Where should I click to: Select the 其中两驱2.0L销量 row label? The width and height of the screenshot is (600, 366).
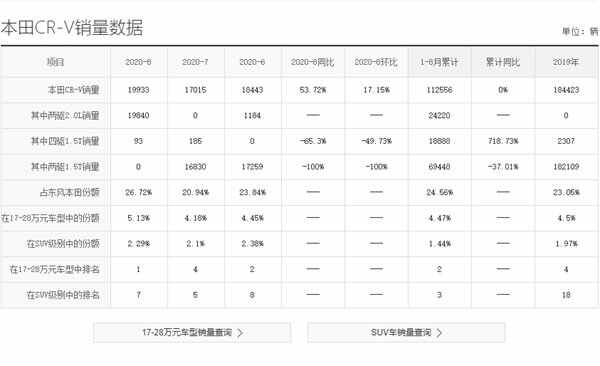point(65,115)
